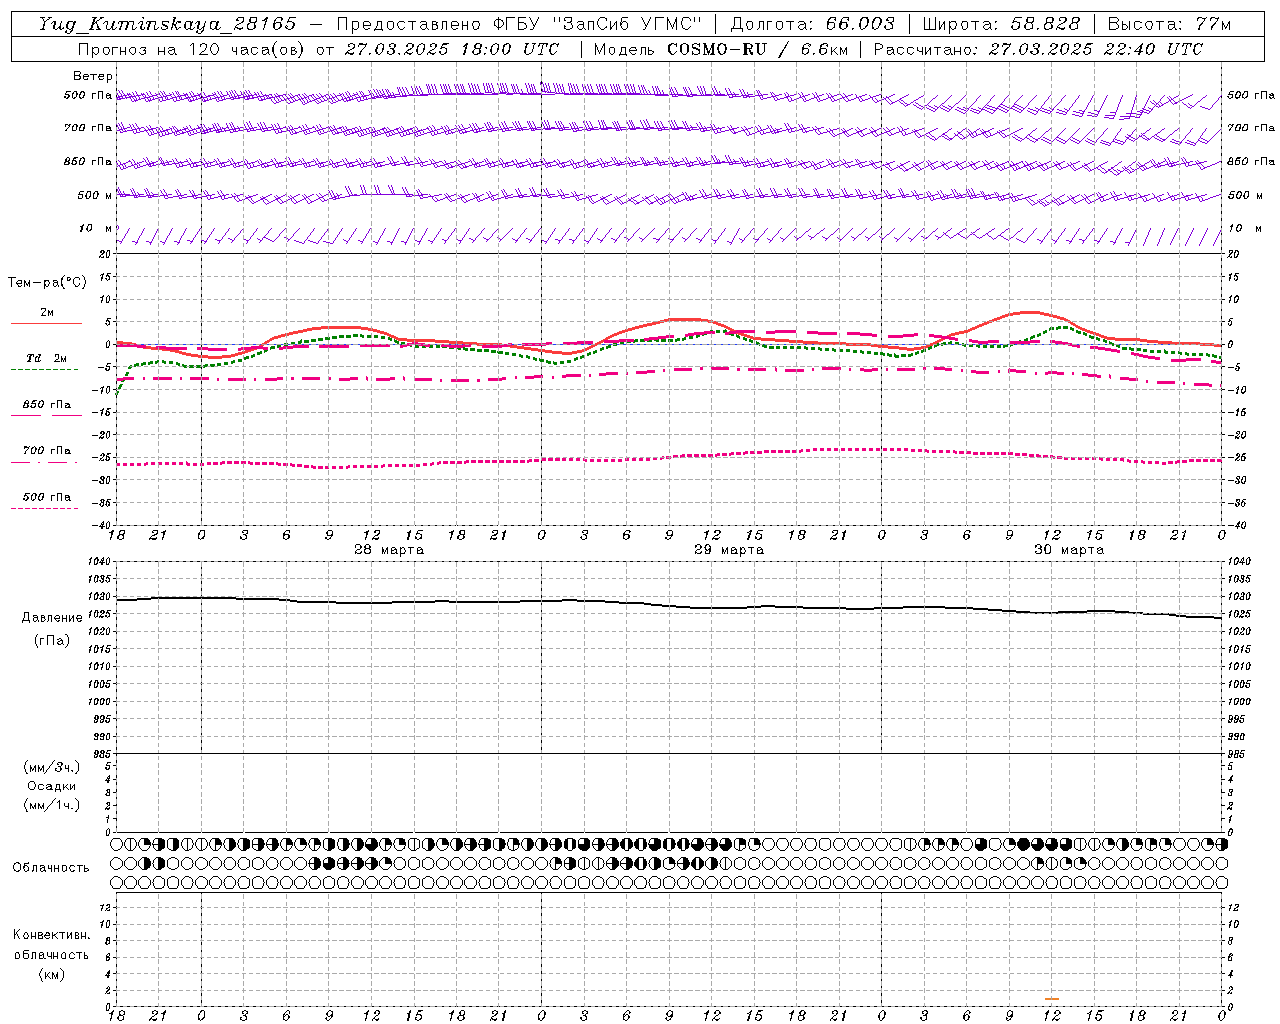
Task: Click the station title Yug_Kuminskaya_28165
Action: click(167, 24)
